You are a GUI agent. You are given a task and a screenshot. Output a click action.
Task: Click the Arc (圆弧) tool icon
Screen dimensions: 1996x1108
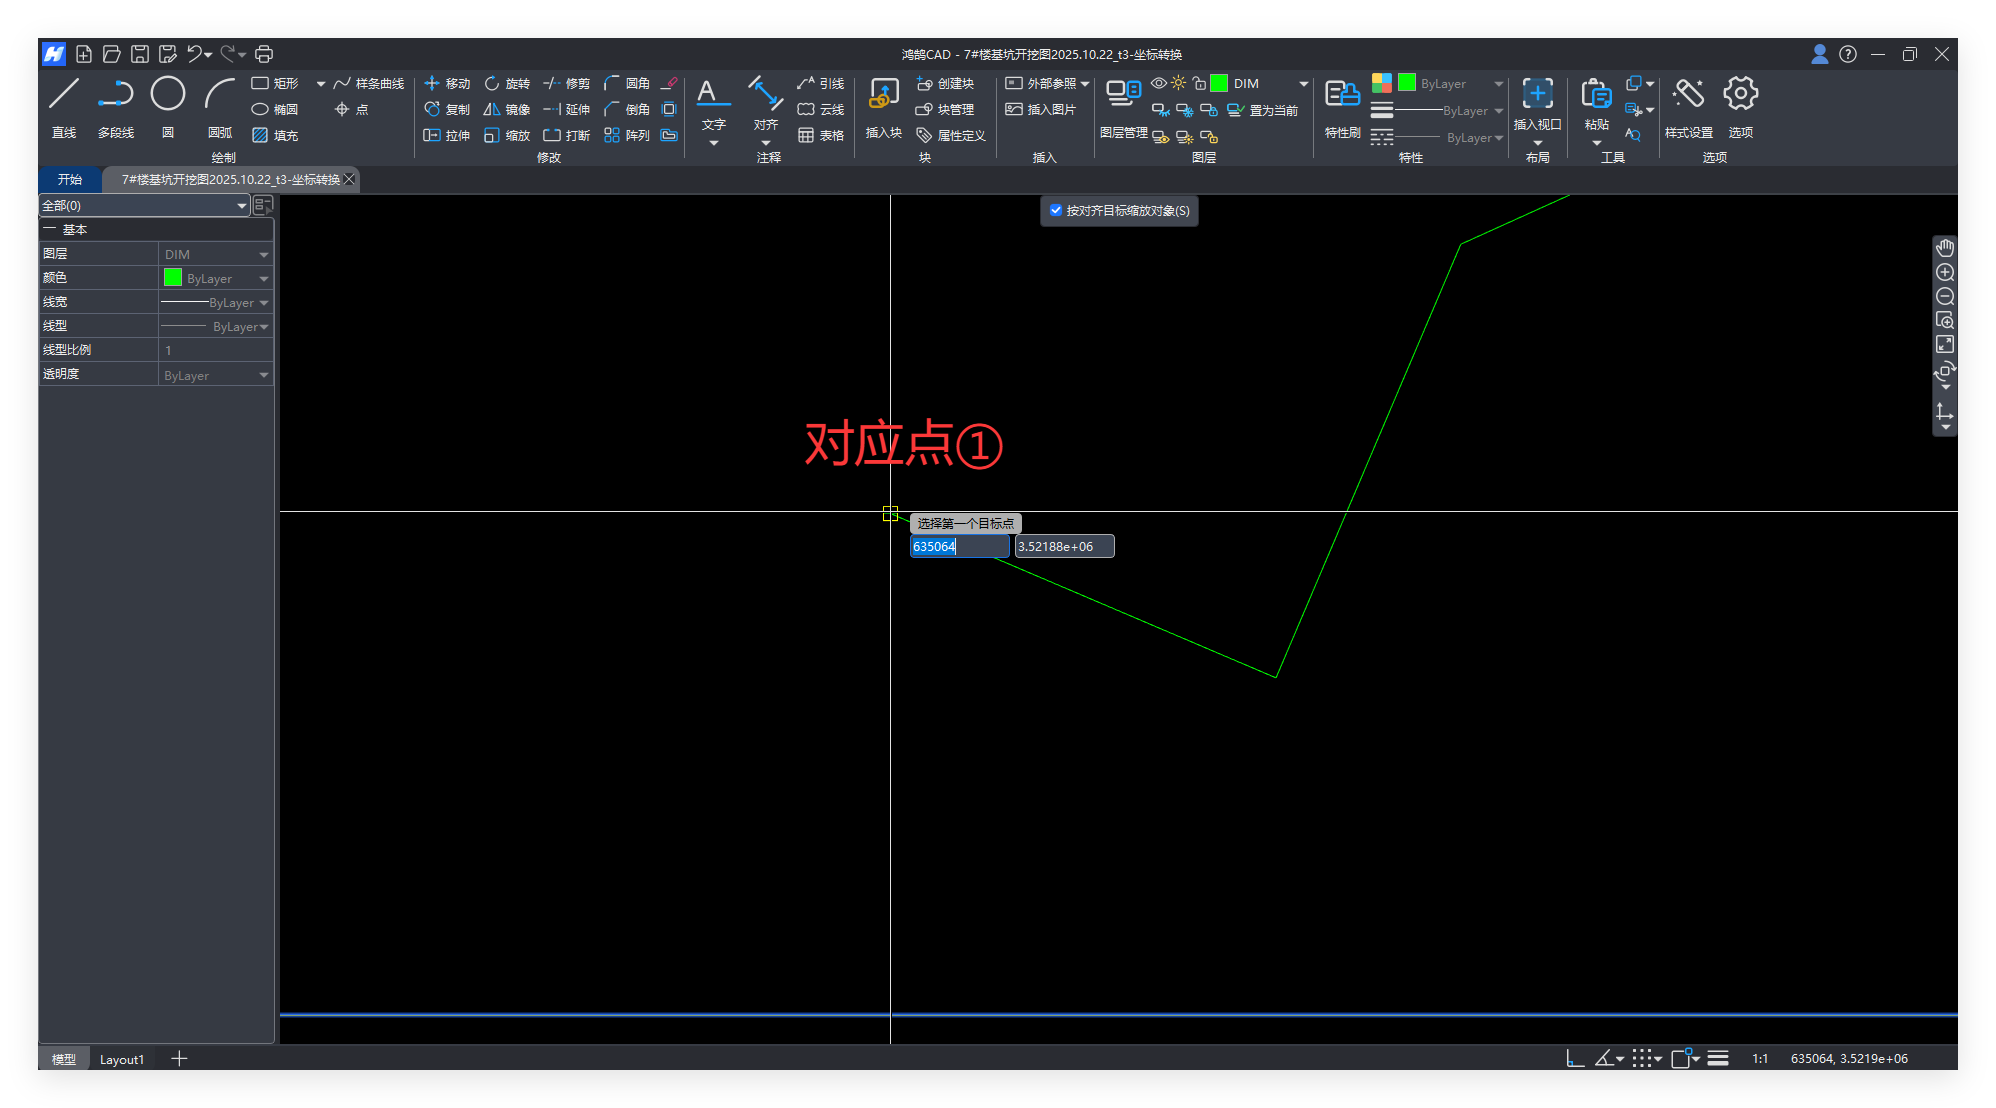219,95
